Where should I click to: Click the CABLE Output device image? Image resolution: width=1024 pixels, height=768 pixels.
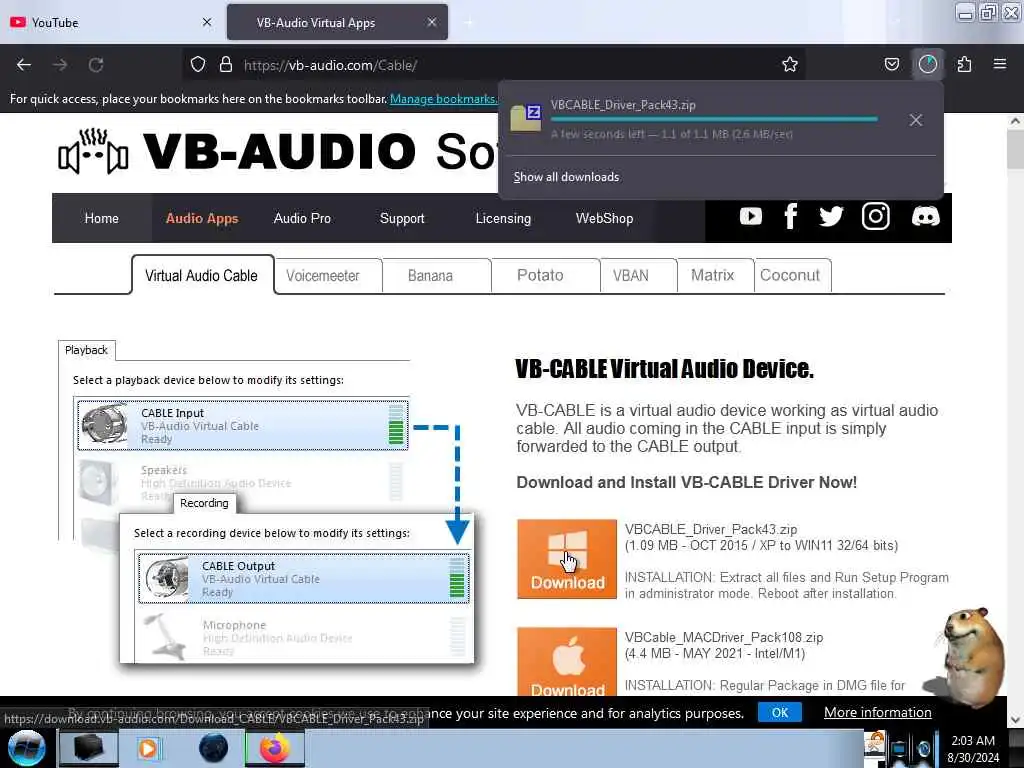click(x=167, y=578)
